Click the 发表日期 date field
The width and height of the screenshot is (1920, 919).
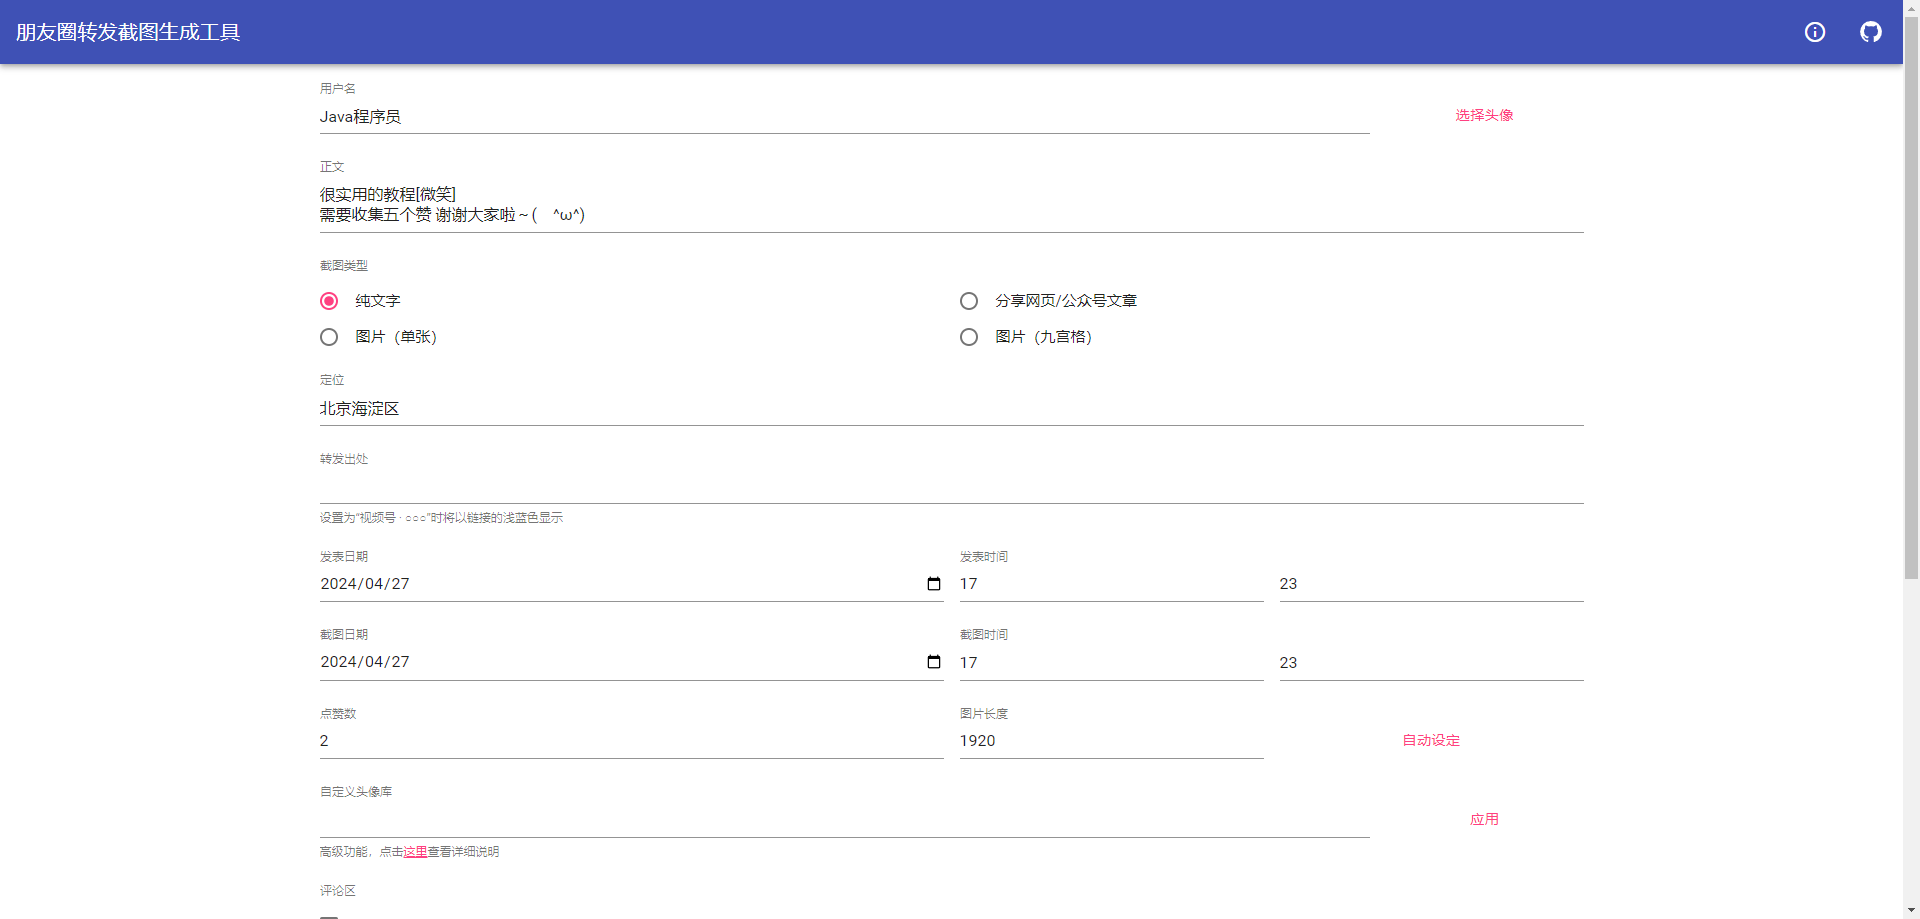click(x=631, y=584)
